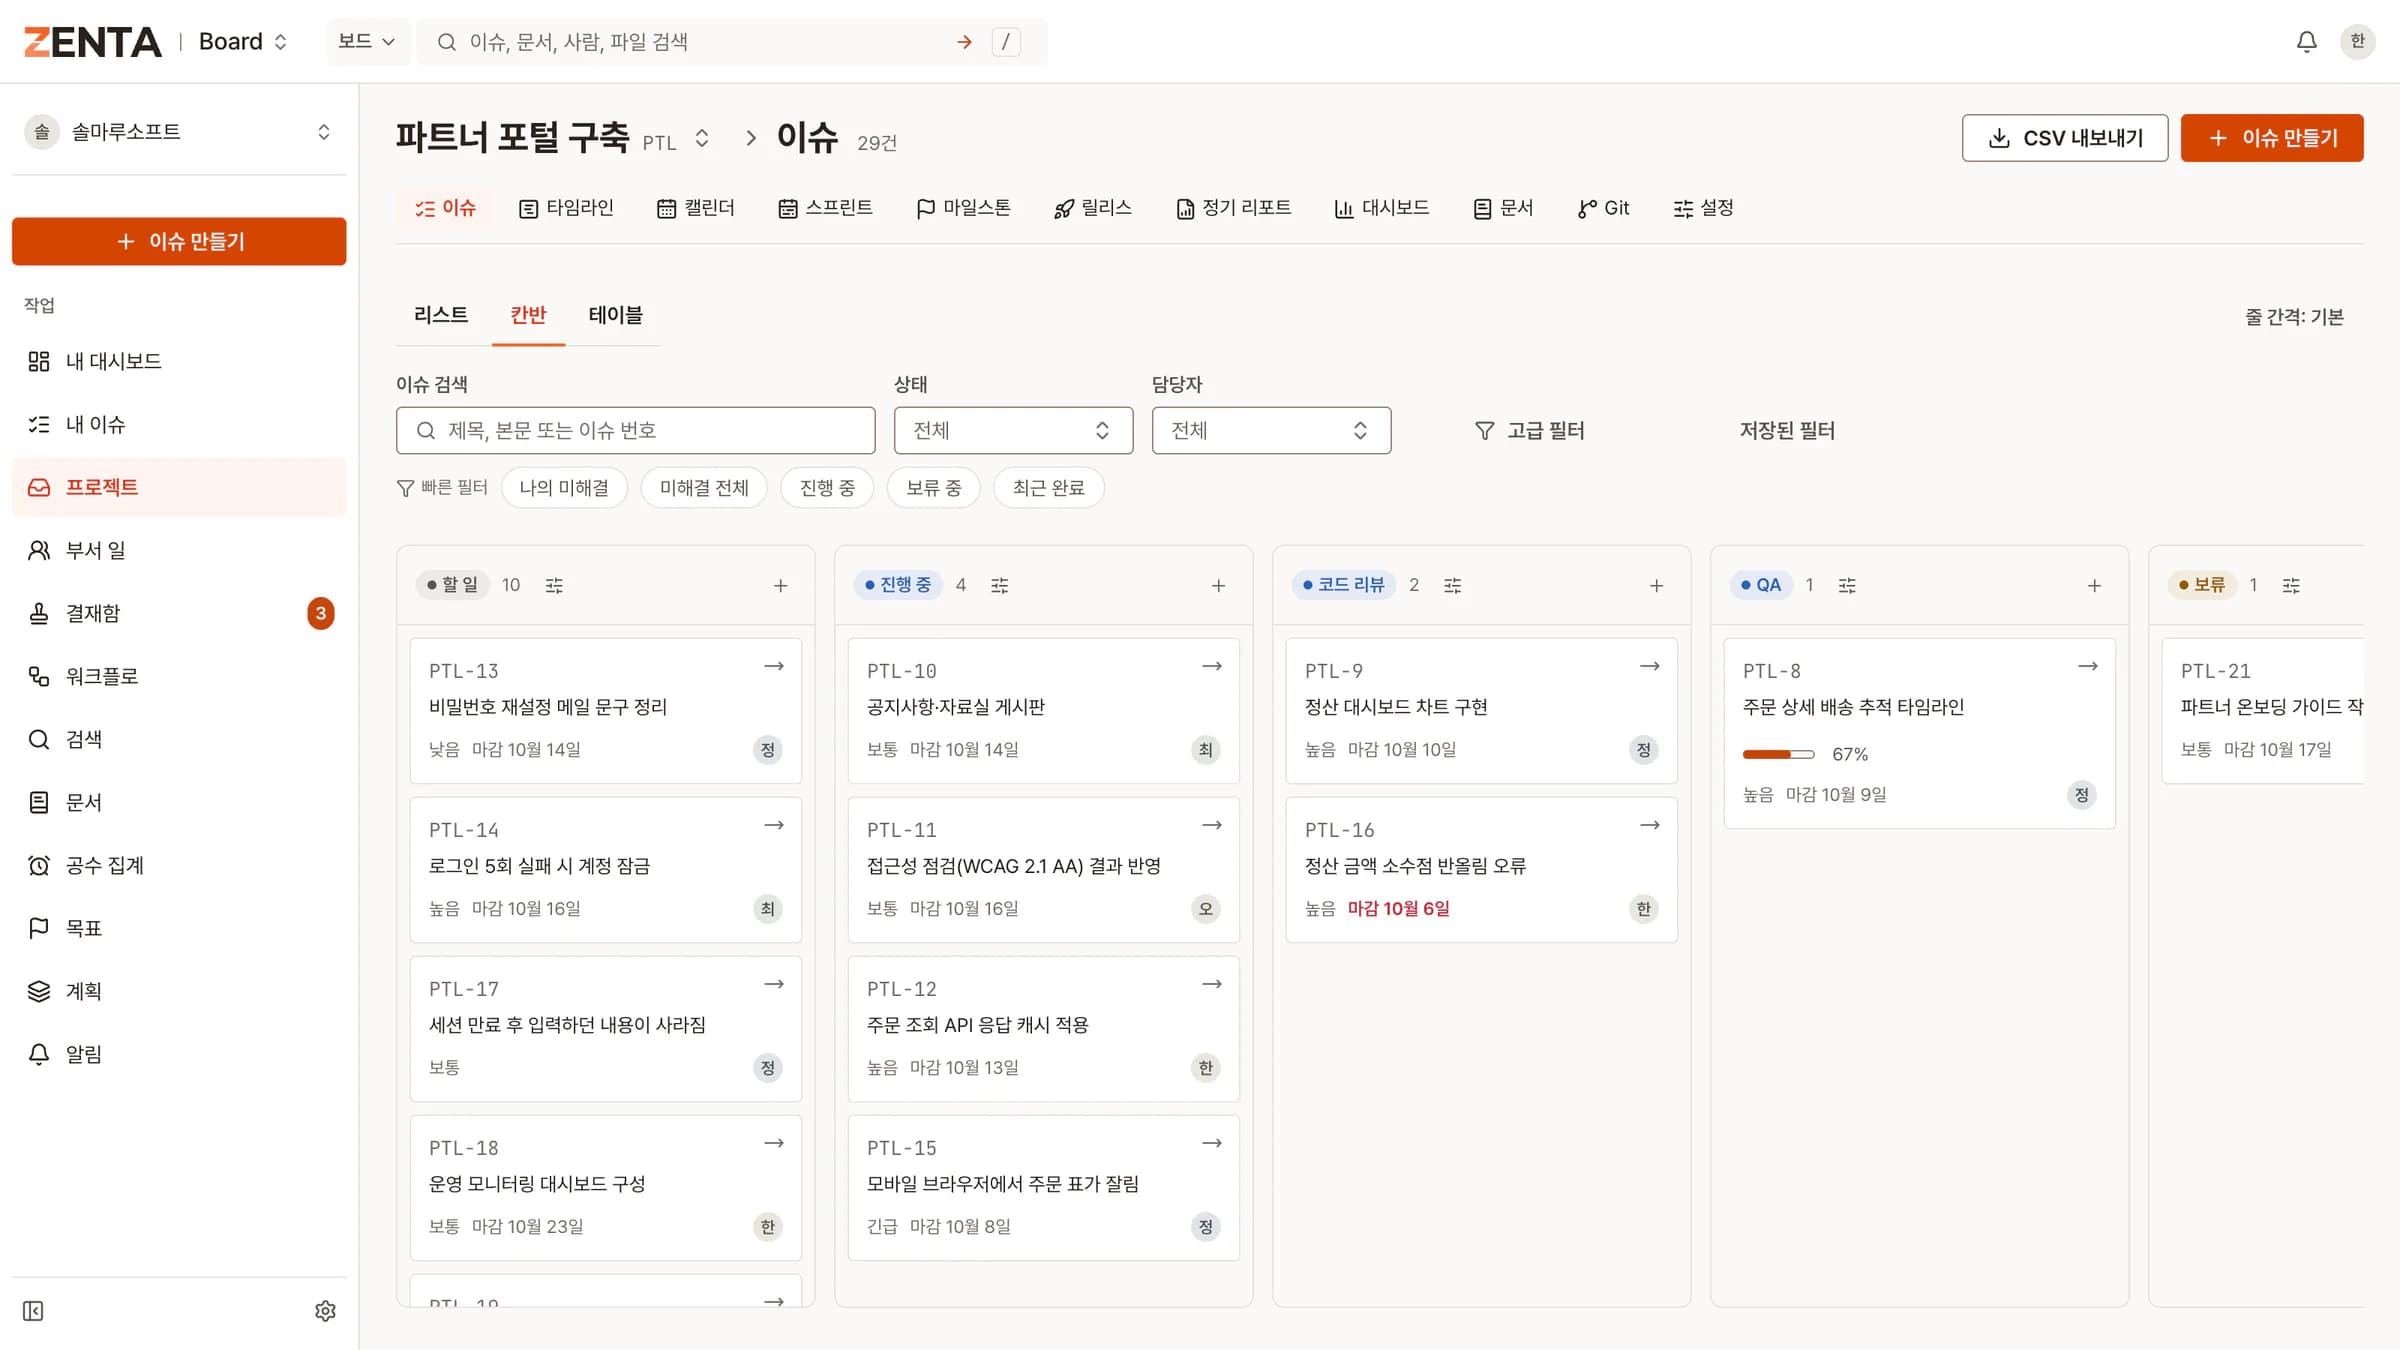
Task: Add card to 코드 리뷰 column
Action: [x=1656, y=585]
